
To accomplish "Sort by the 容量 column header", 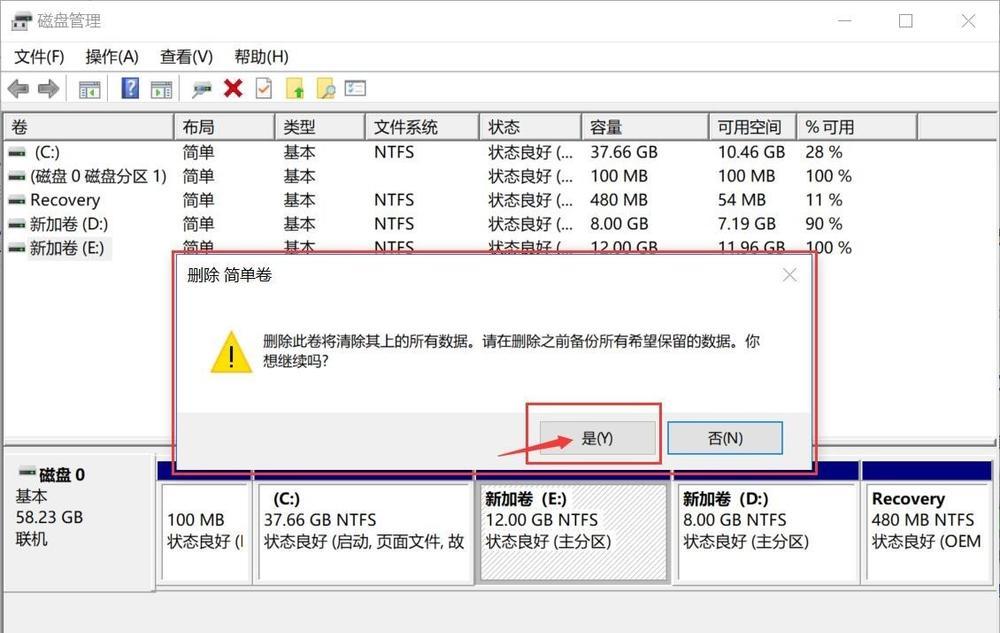I will tap(645, 127).
